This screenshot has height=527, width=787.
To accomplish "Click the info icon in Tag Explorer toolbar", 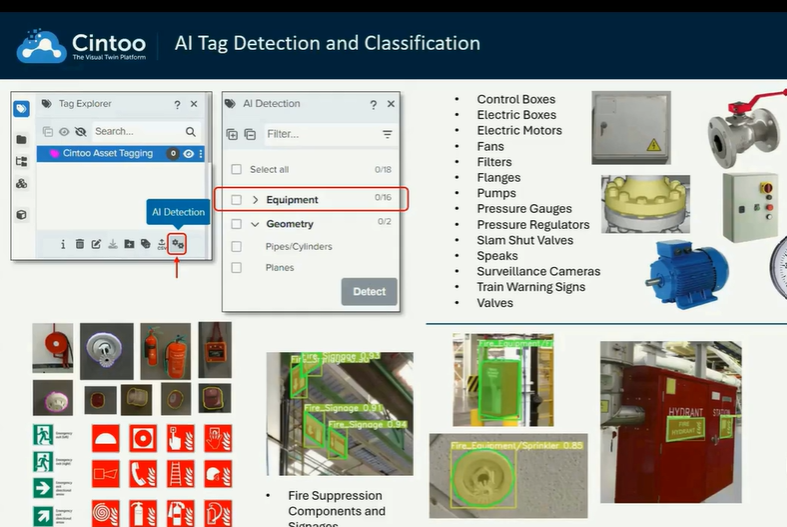I will click(x=63, y=244).
